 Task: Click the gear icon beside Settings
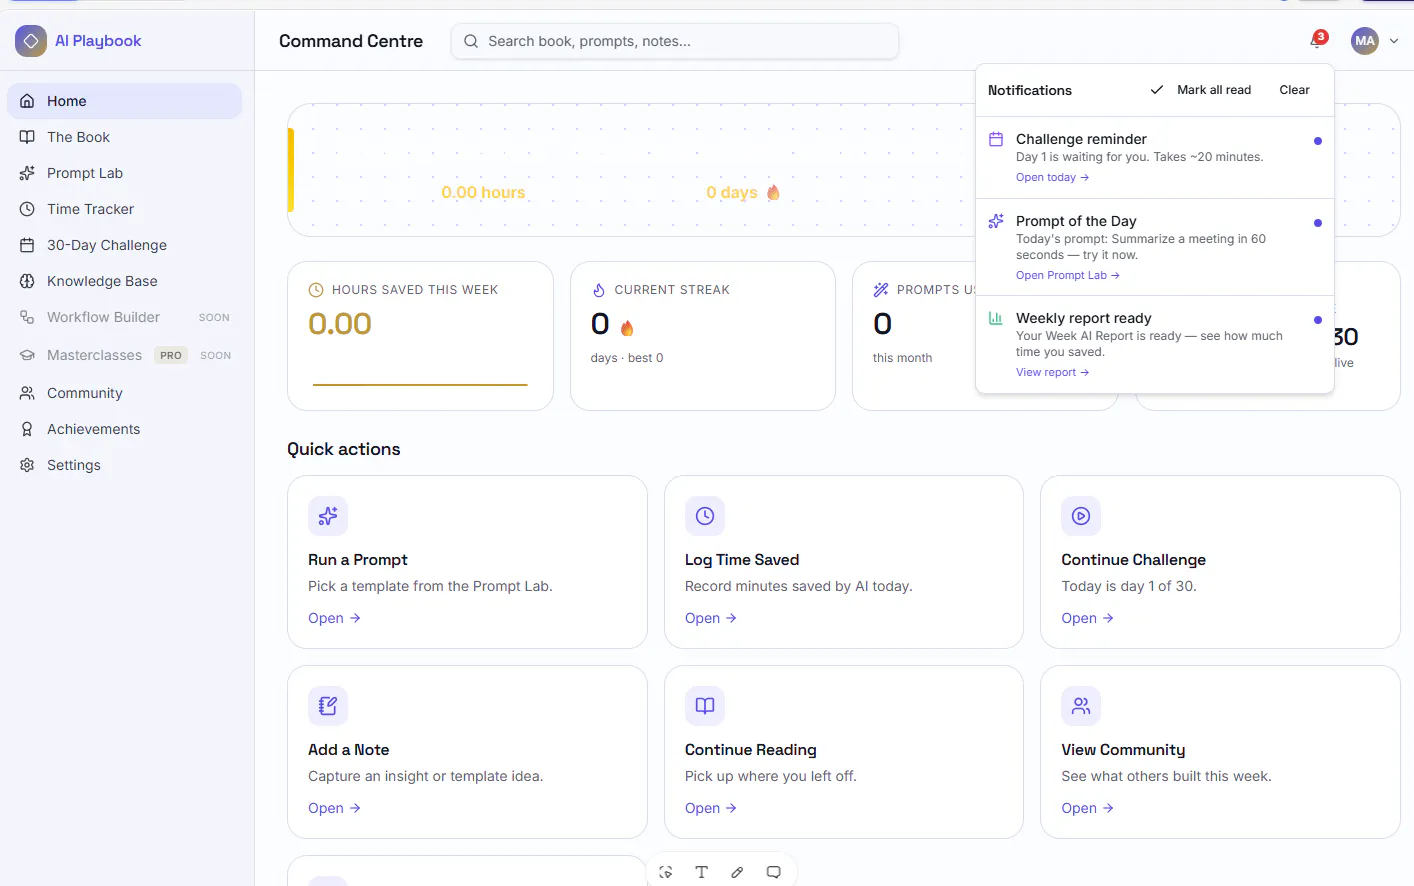[x=27, y=465]
